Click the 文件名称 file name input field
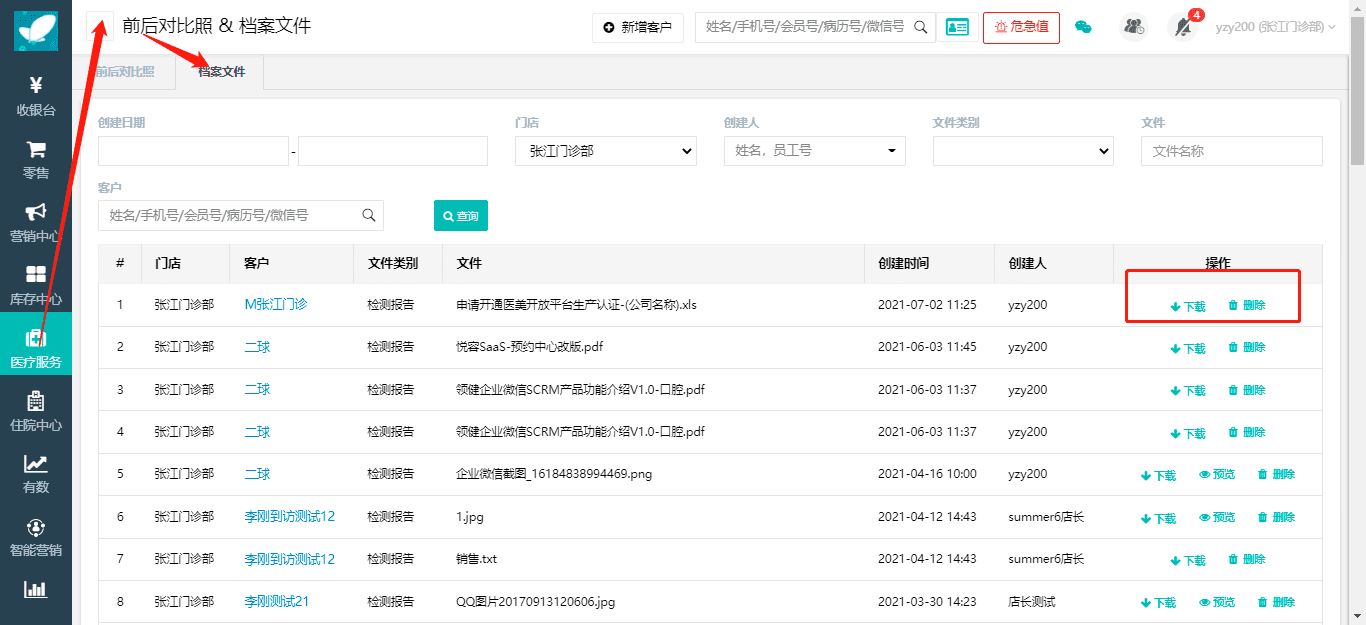Image resolution: width=1366 pixels, height=625 pixels. coord(1231,151)
